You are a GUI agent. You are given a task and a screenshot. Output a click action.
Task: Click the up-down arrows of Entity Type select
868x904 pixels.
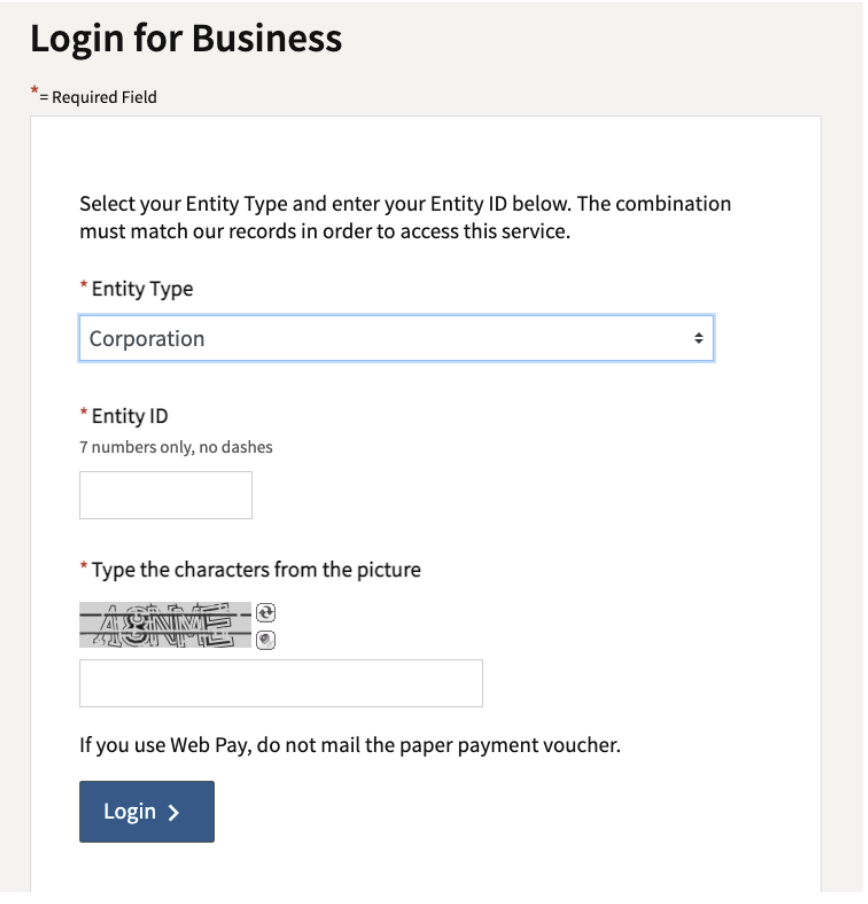[701, 340]
